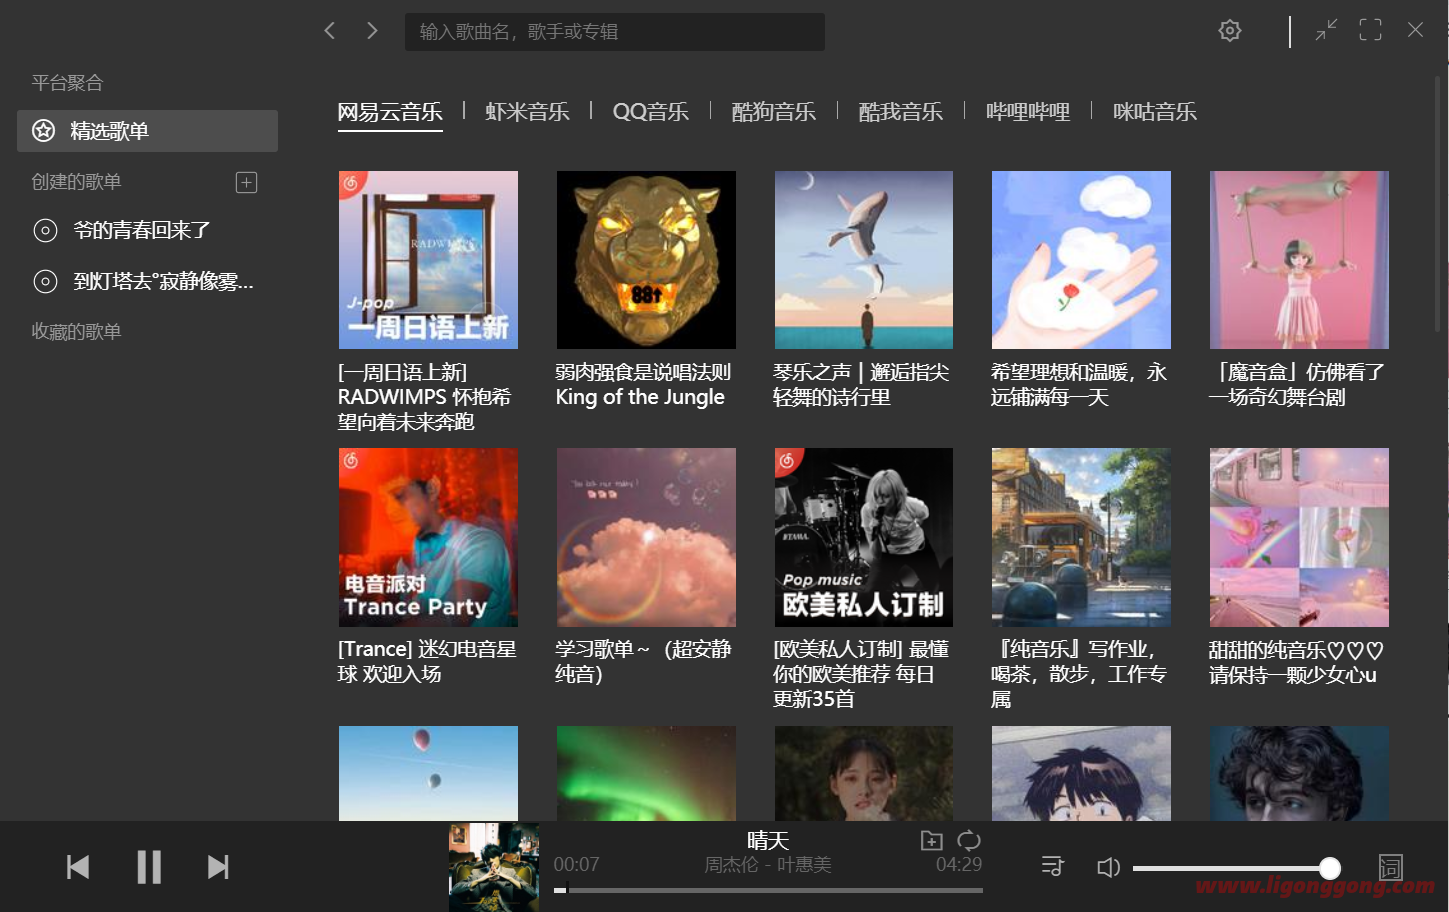Image resolution: width=1449 pixels, height=912 pixels.
Task: Open the anime boy playlist cover
Action: 1081,773
